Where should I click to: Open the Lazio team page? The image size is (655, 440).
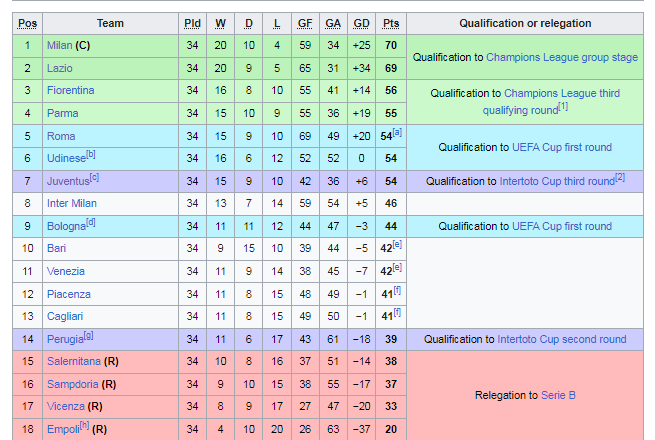(x=61, y=68)
